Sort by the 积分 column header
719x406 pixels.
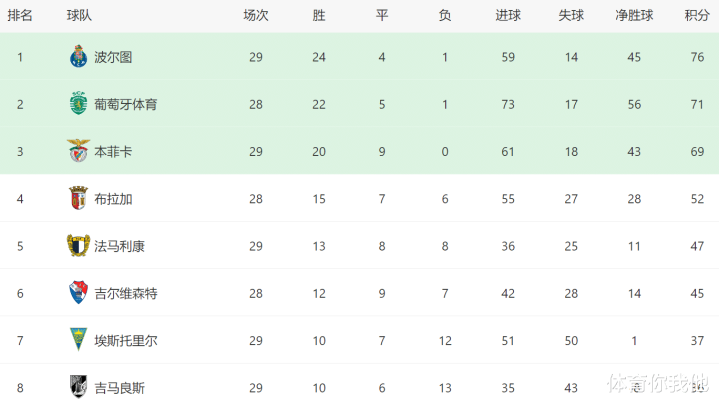(696, 15)
